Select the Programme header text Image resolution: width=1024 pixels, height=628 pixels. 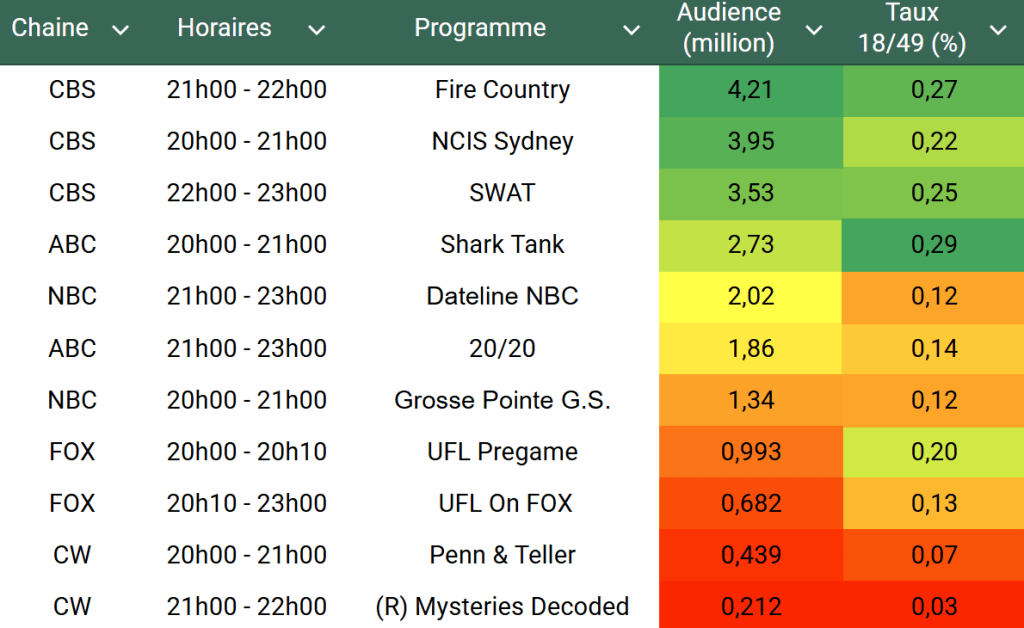[480, 28]
